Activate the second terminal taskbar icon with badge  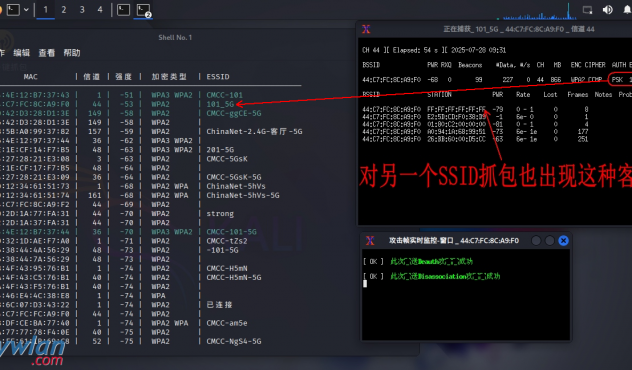(x=143, y=10)
